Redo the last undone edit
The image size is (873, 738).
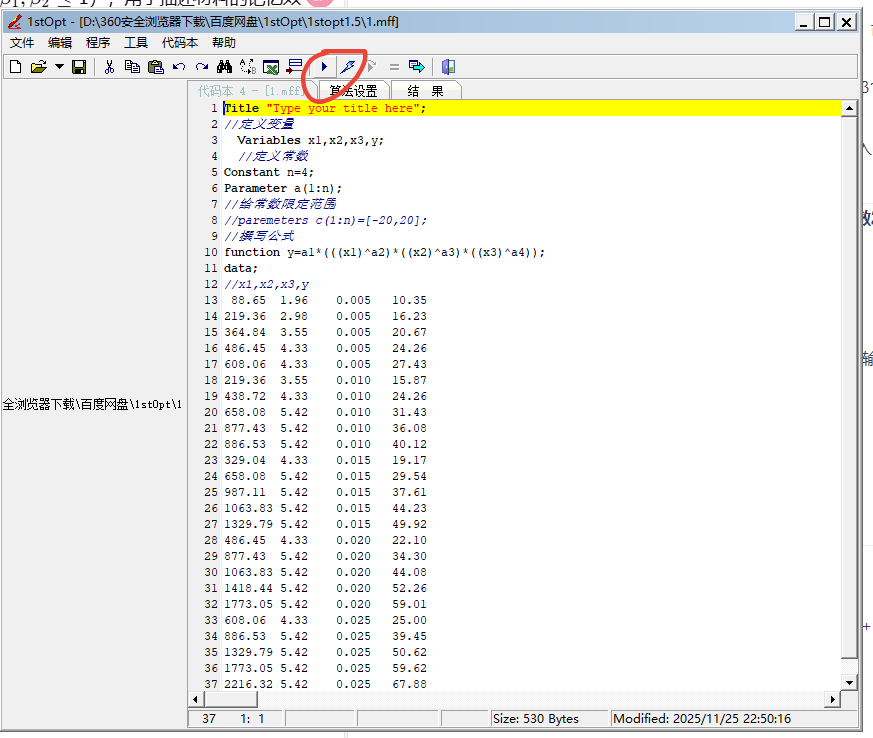(x=202, y=67)
